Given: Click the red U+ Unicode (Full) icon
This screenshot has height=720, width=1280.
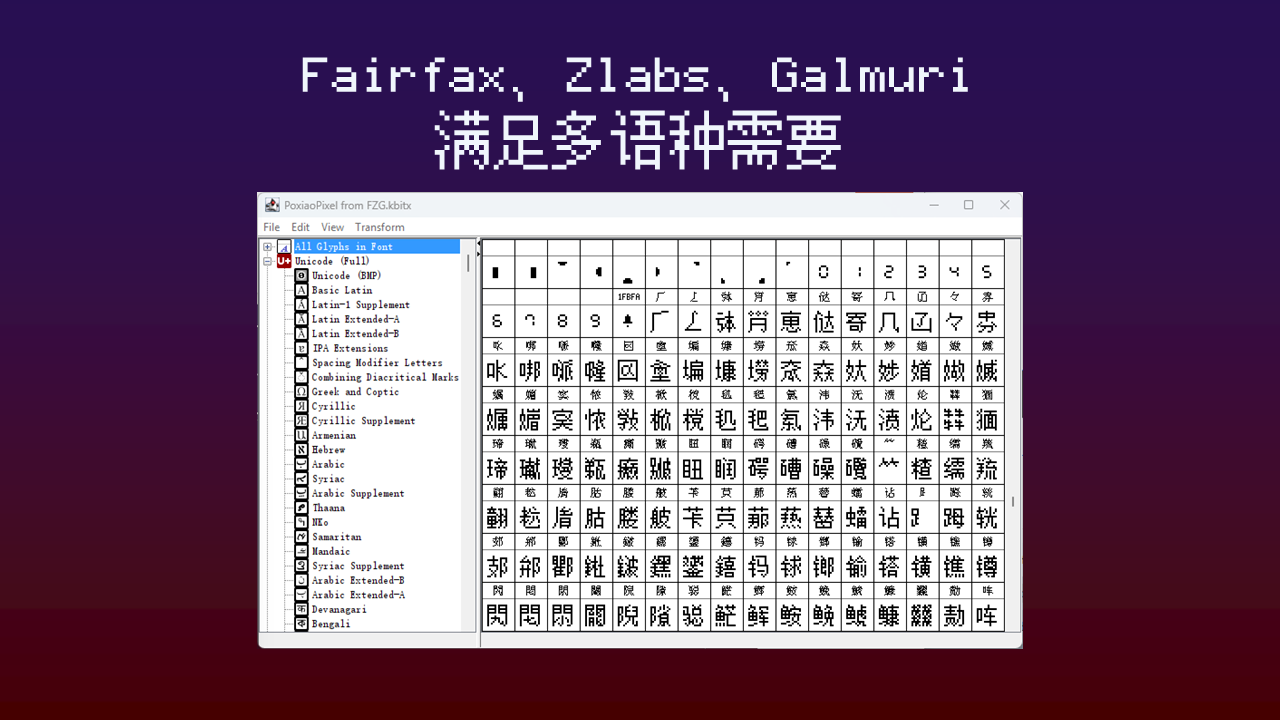Looking at the screenshot, I should point(284,261).
